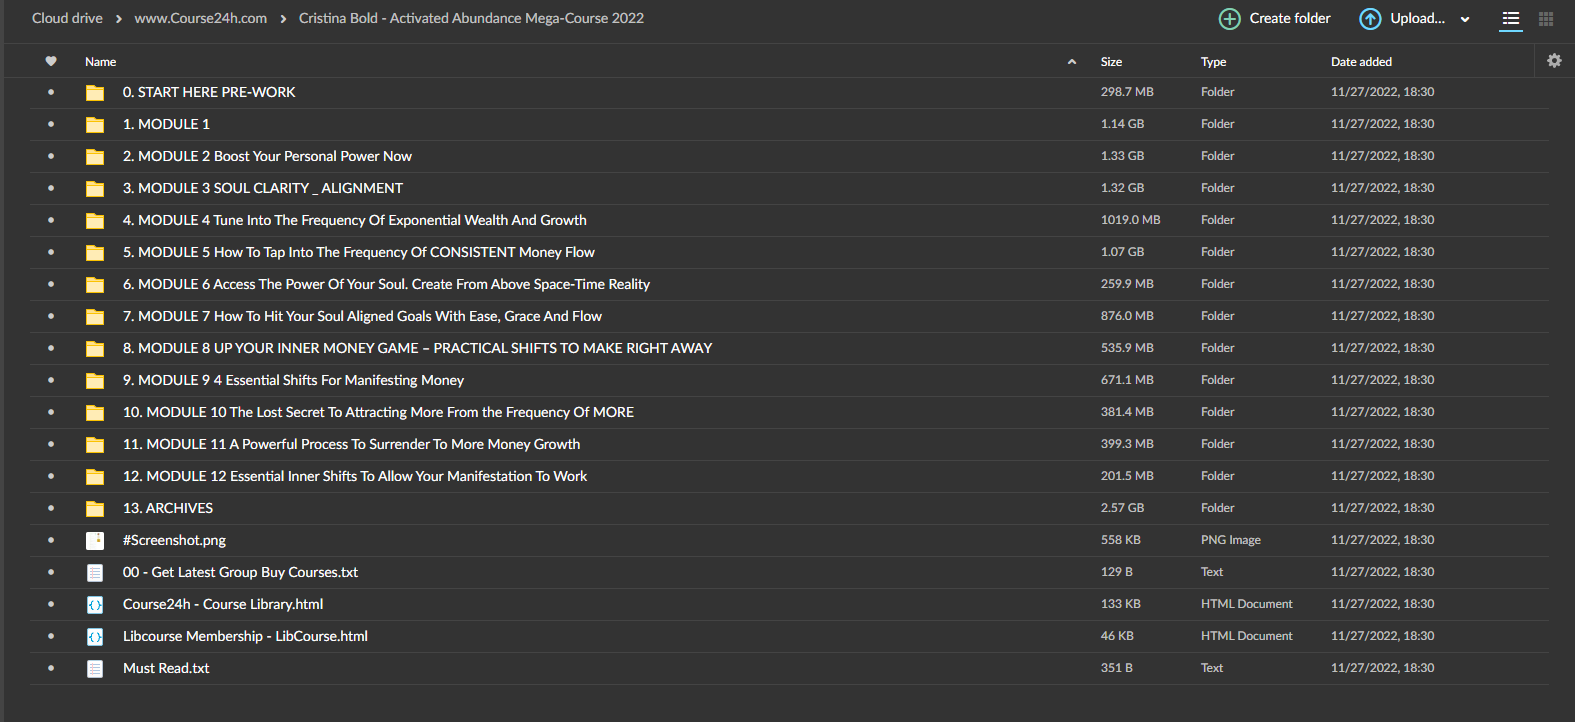This screenshot has height=722, width=1575.
Task: Click the Create folder plus icon
Action: tap(1230, 19)
